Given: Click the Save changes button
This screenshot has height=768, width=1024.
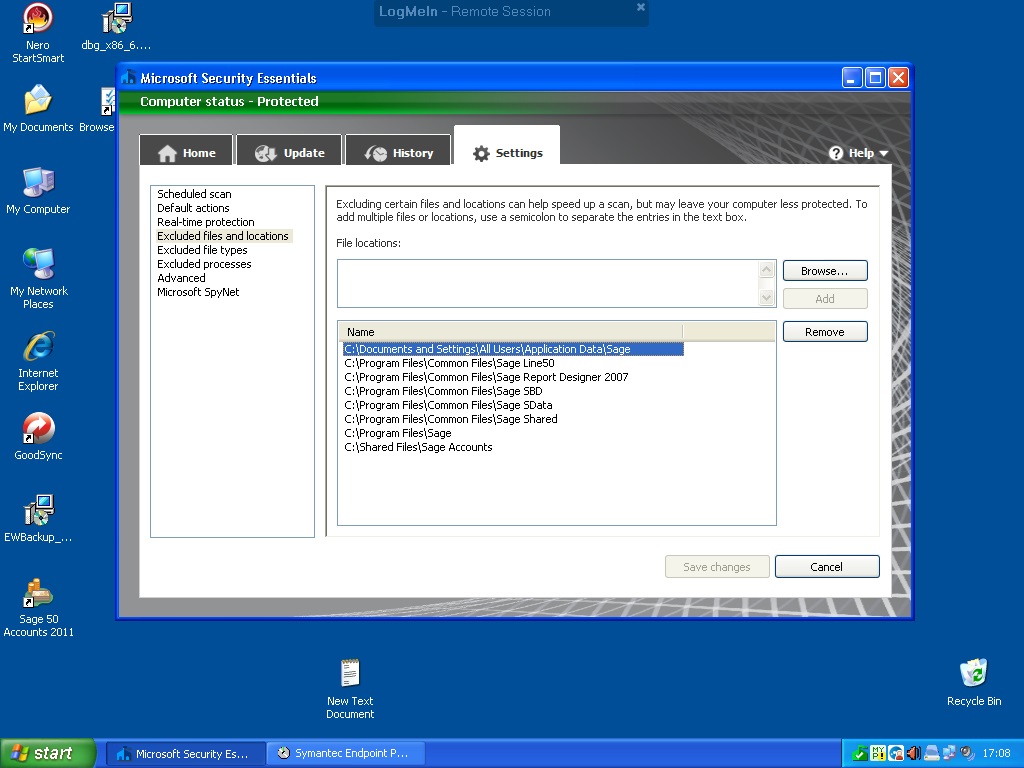Looking at the screenshot, I should pos(717,567).
